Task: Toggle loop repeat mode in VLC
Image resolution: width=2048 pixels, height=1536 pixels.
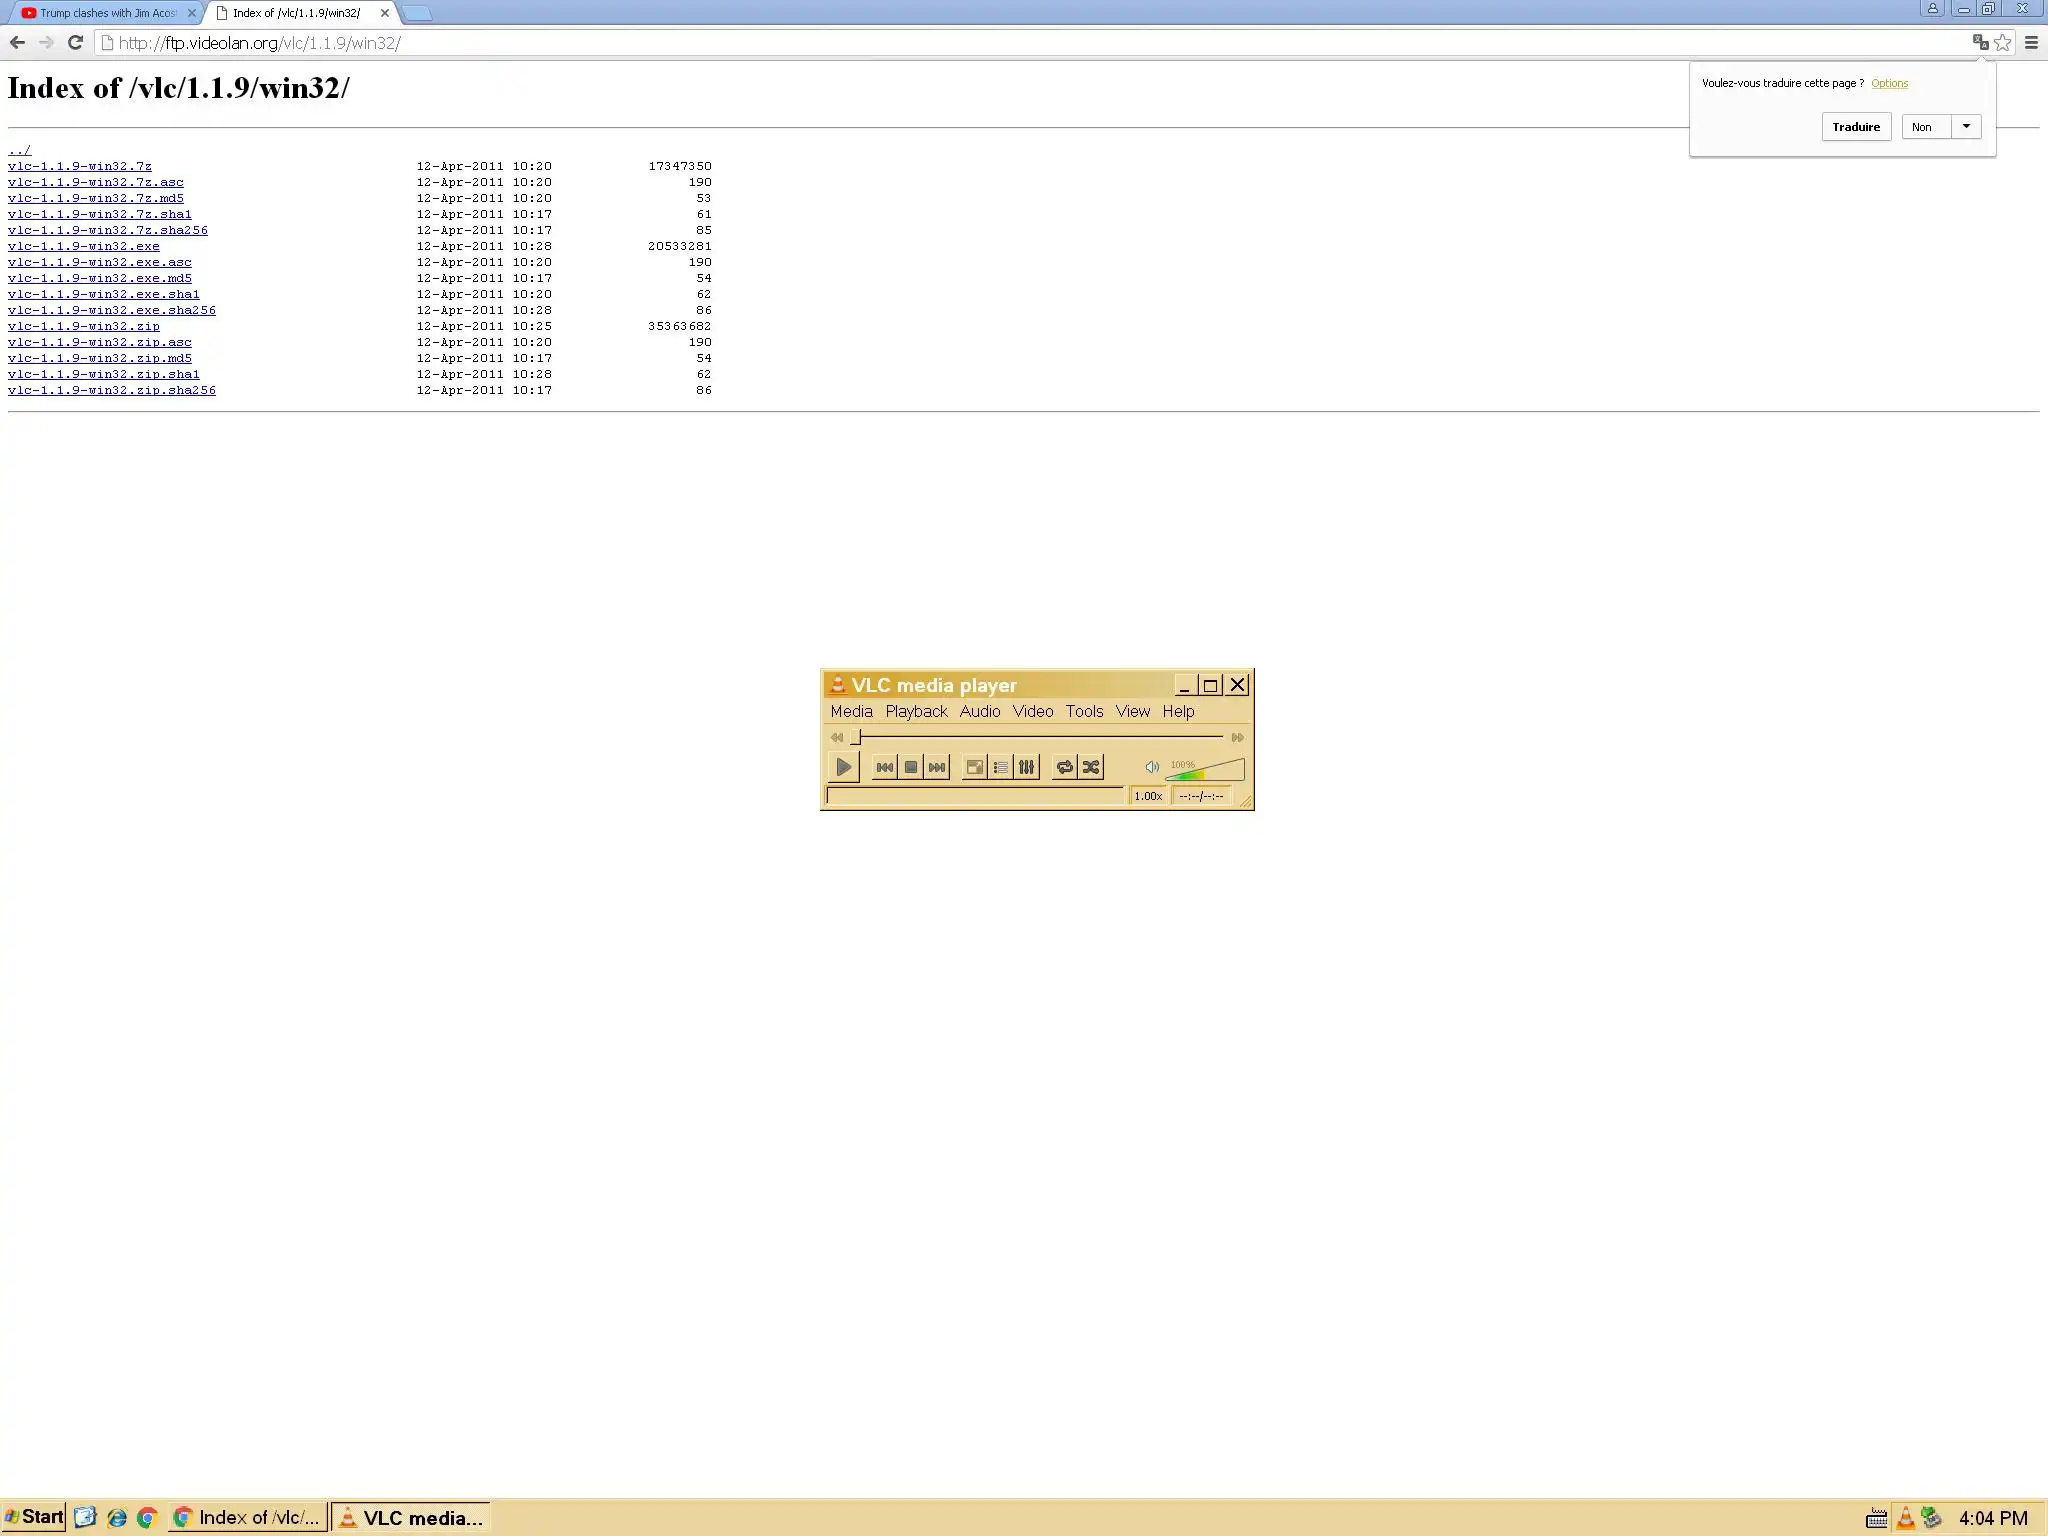Action: [x=1064, y=767]
